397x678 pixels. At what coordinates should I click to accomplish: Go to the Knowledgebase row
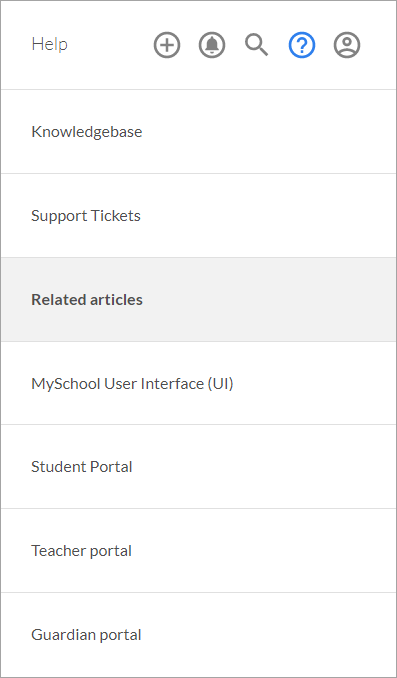click(x=198, y=131)
